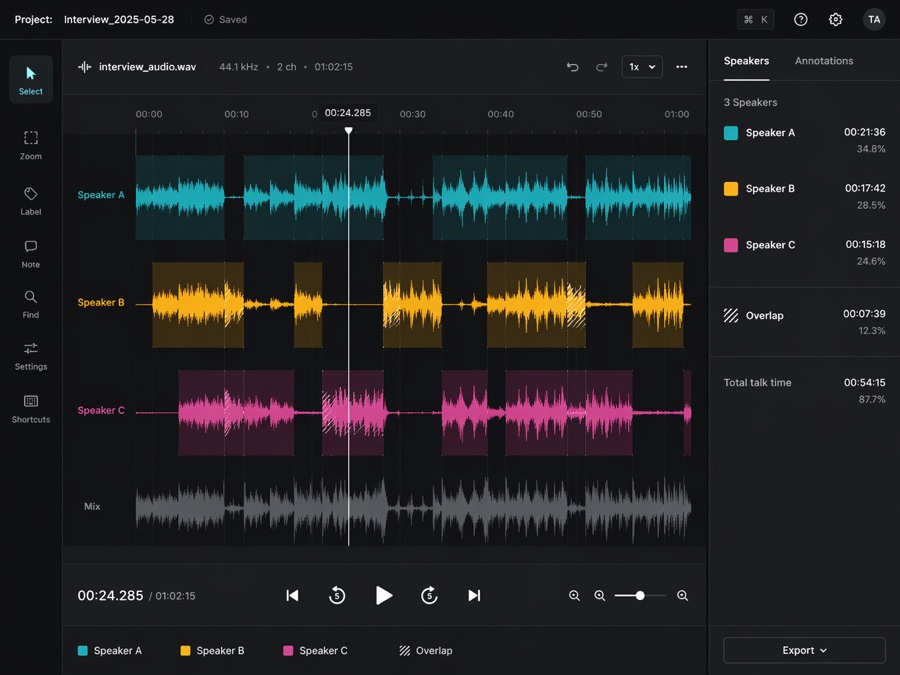Viewport: 900px width, 675px height.
Task: Zoom out the timeline with minus magnifier
Action: tap(599, 595)
